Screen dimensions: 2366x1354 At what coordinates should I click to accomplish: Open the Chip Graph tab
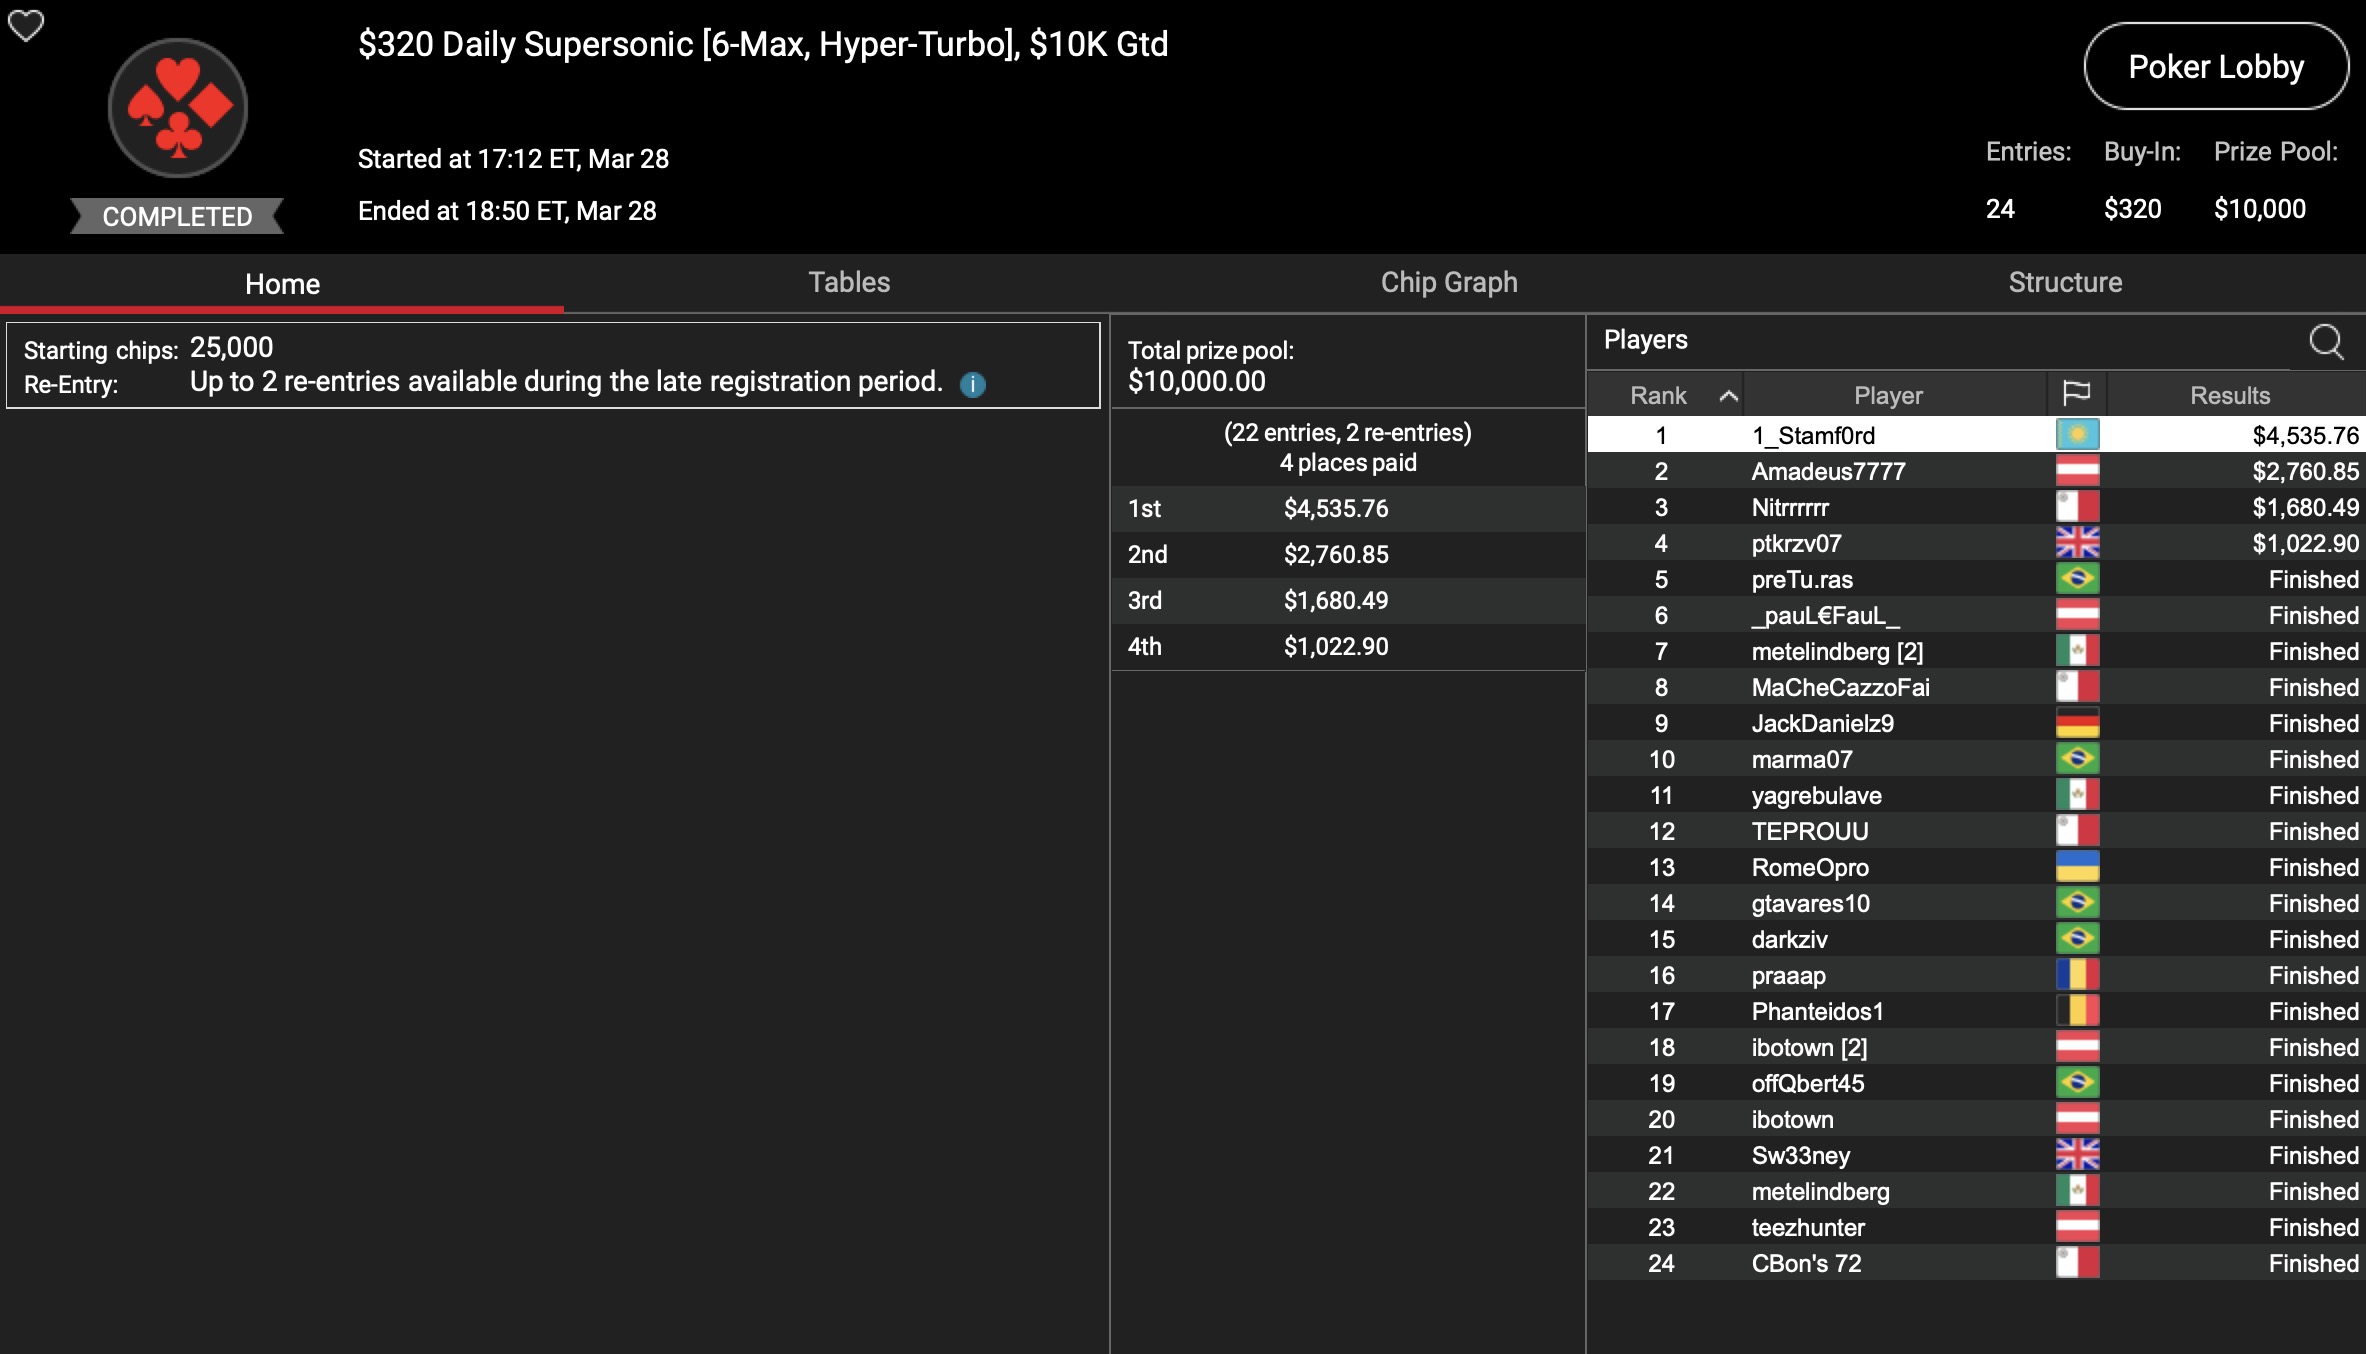[1449, 283]
